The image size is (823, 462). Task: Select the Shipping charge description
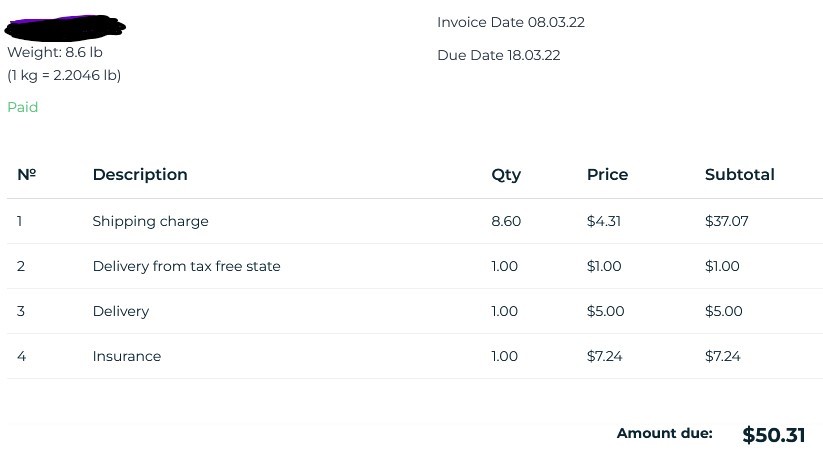[x=150, y=221]
